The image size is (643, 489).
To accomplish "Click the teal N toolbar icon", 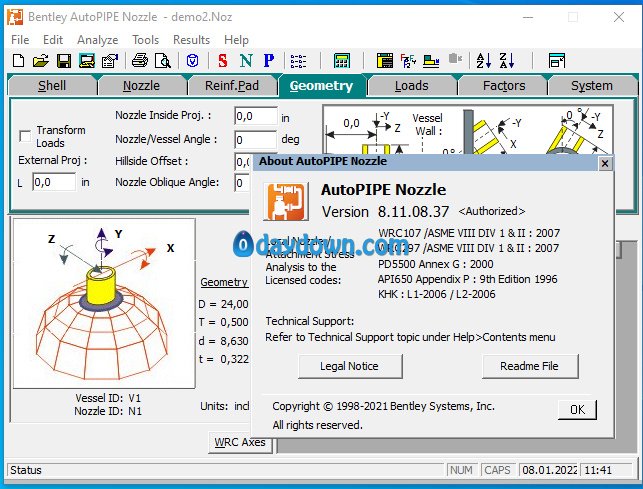I will click(246, 61).
